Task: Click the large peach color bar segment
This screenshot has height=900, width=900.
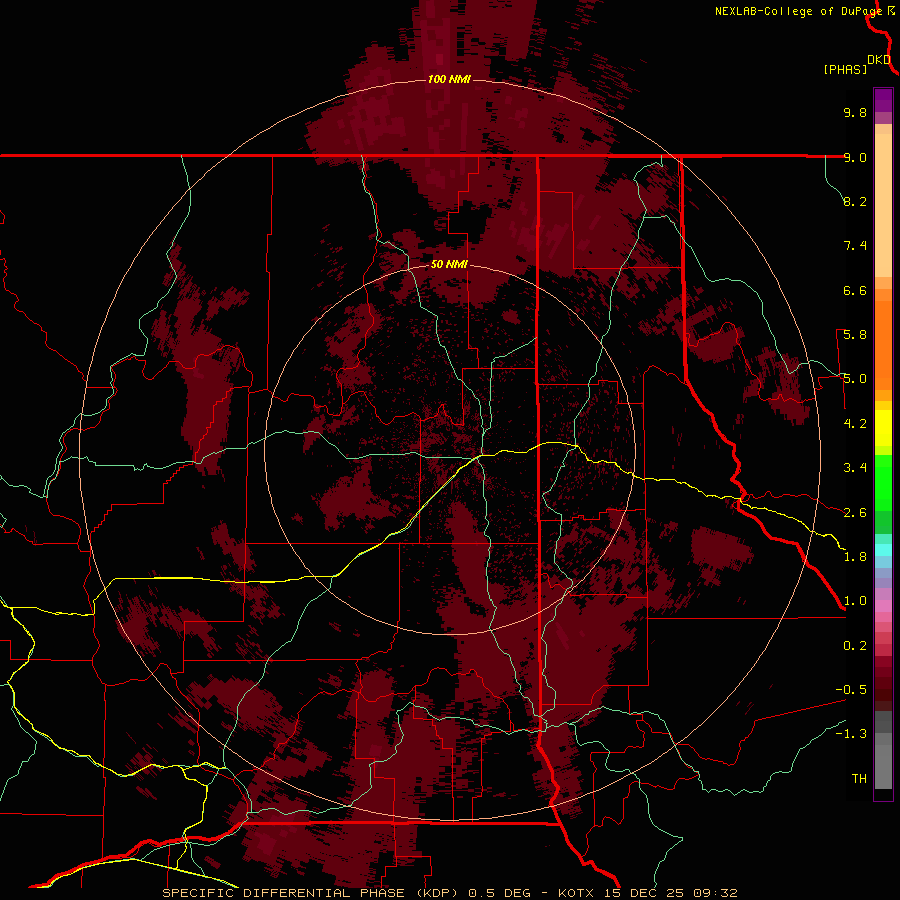Action: 883,205
